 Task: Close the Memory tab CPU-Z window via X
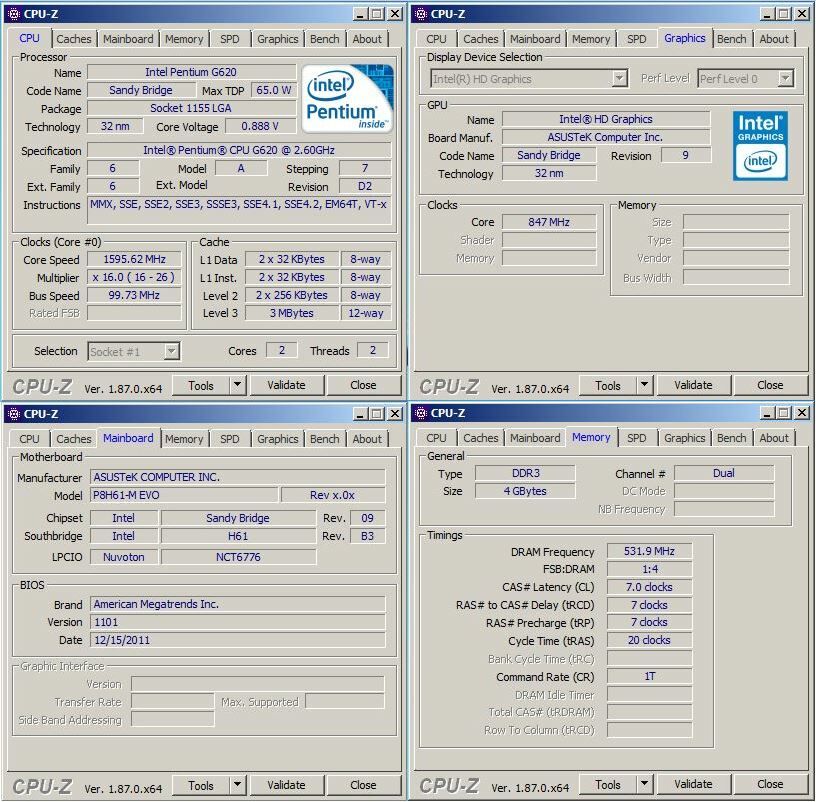coord(802,413)
